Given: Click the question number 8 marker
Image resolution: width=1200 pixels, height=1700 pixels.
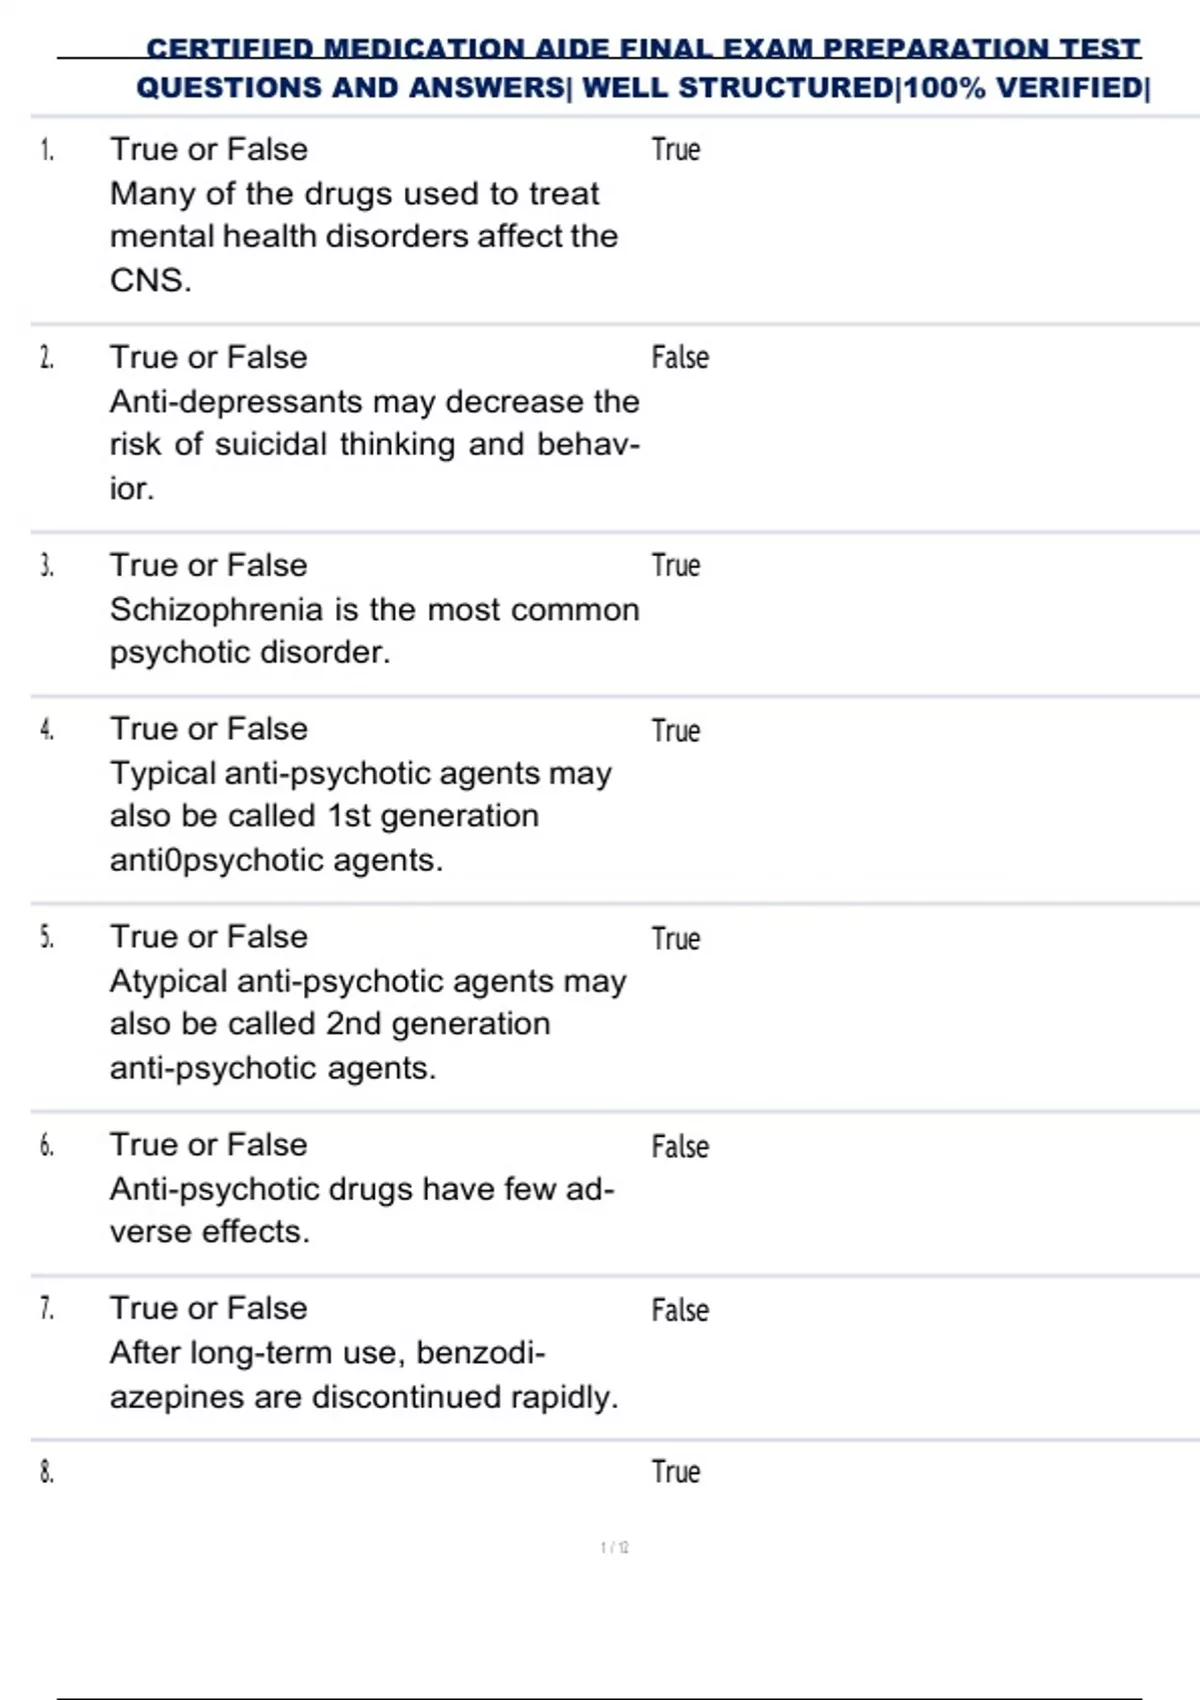Looking at the screenshot, I should pyautogui.click(x=46, y=1472).
